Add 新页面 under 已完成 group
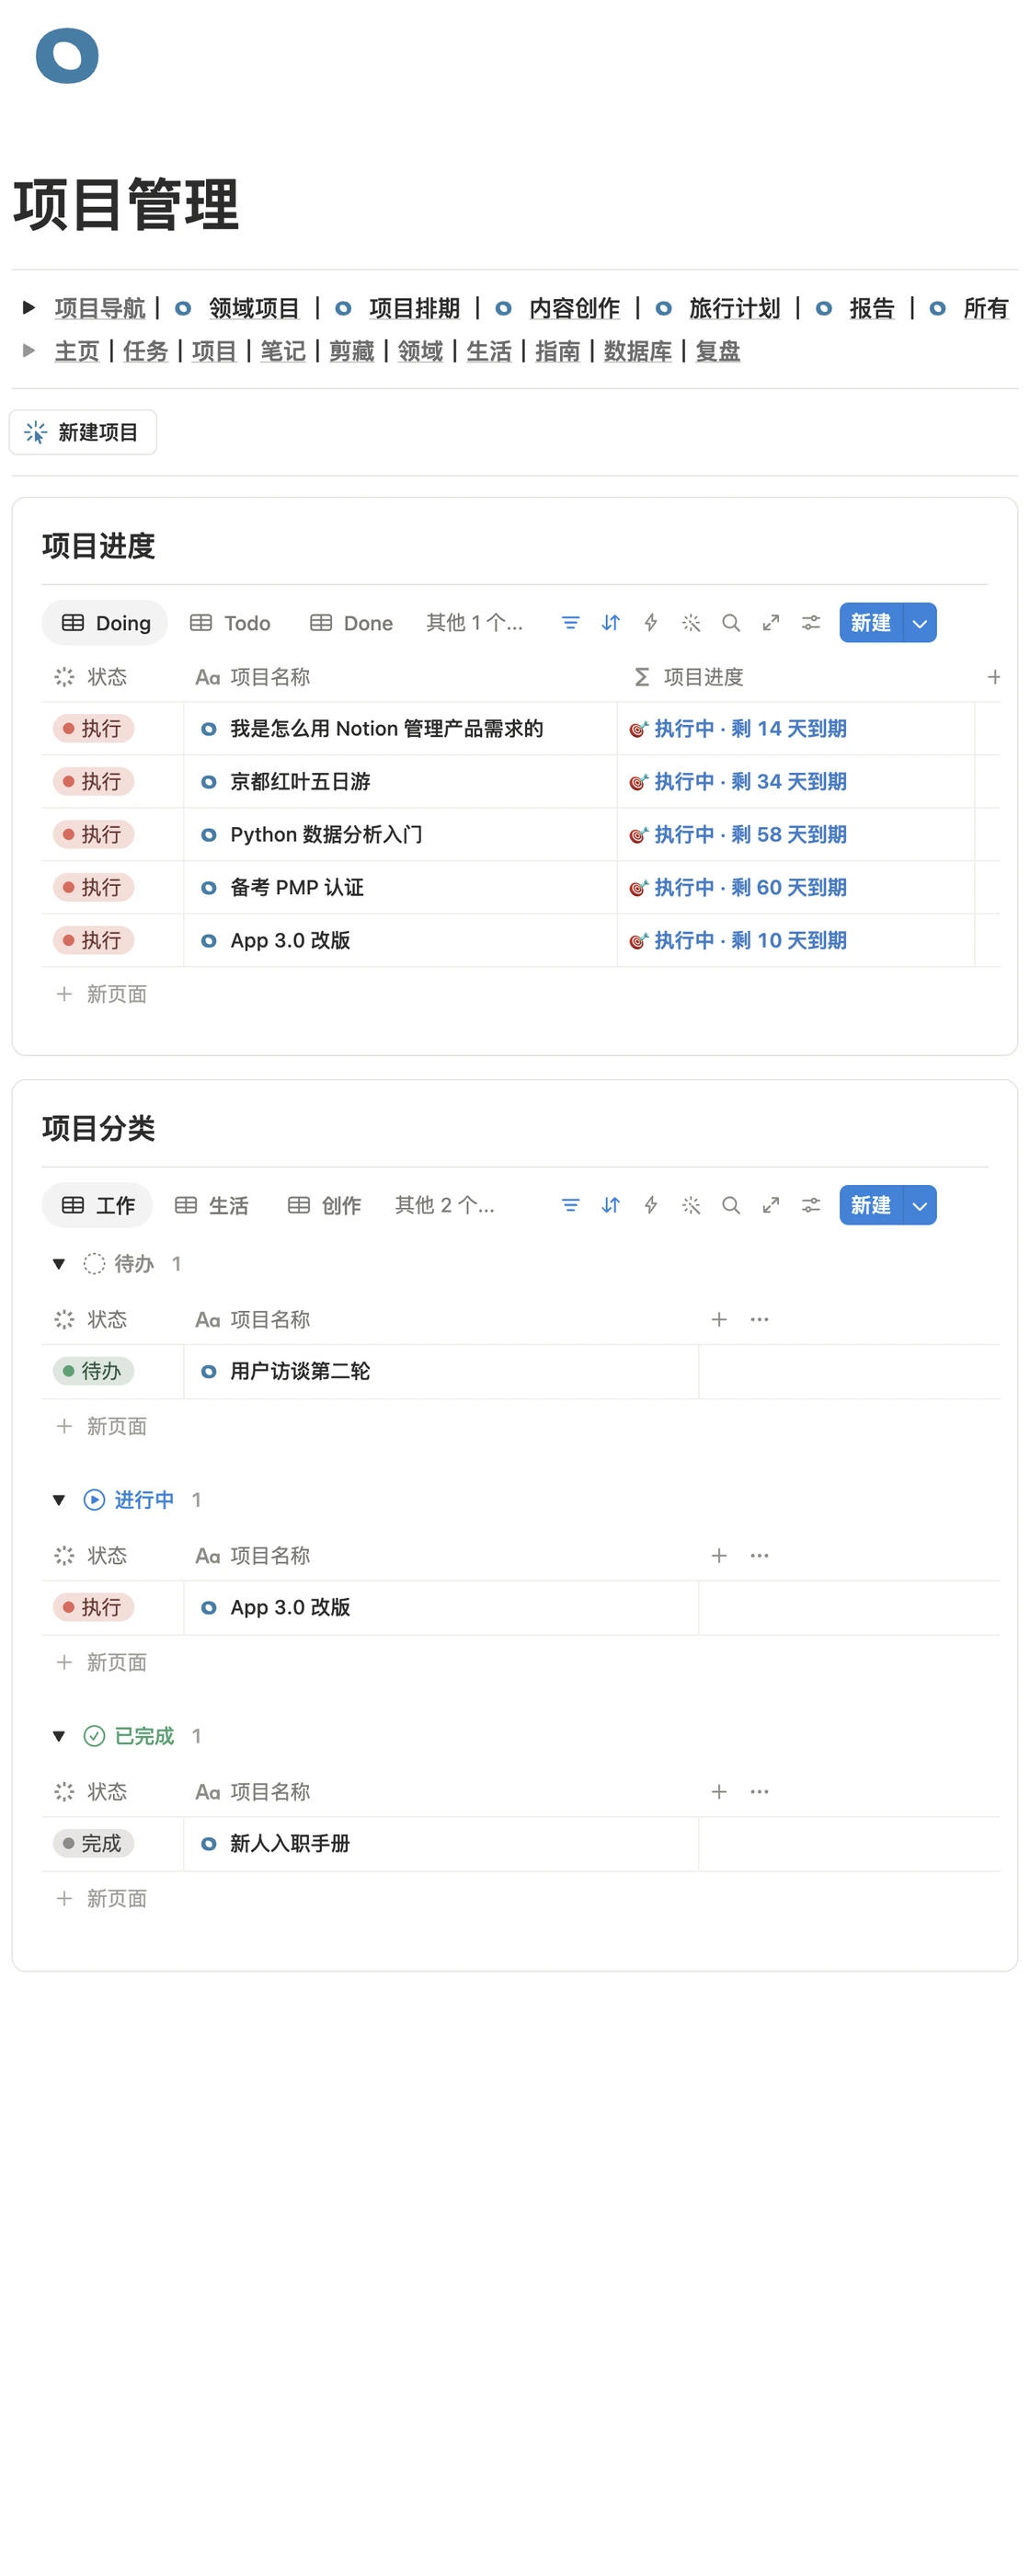The image size is (1030, 2576). [x=101, y=1898]
